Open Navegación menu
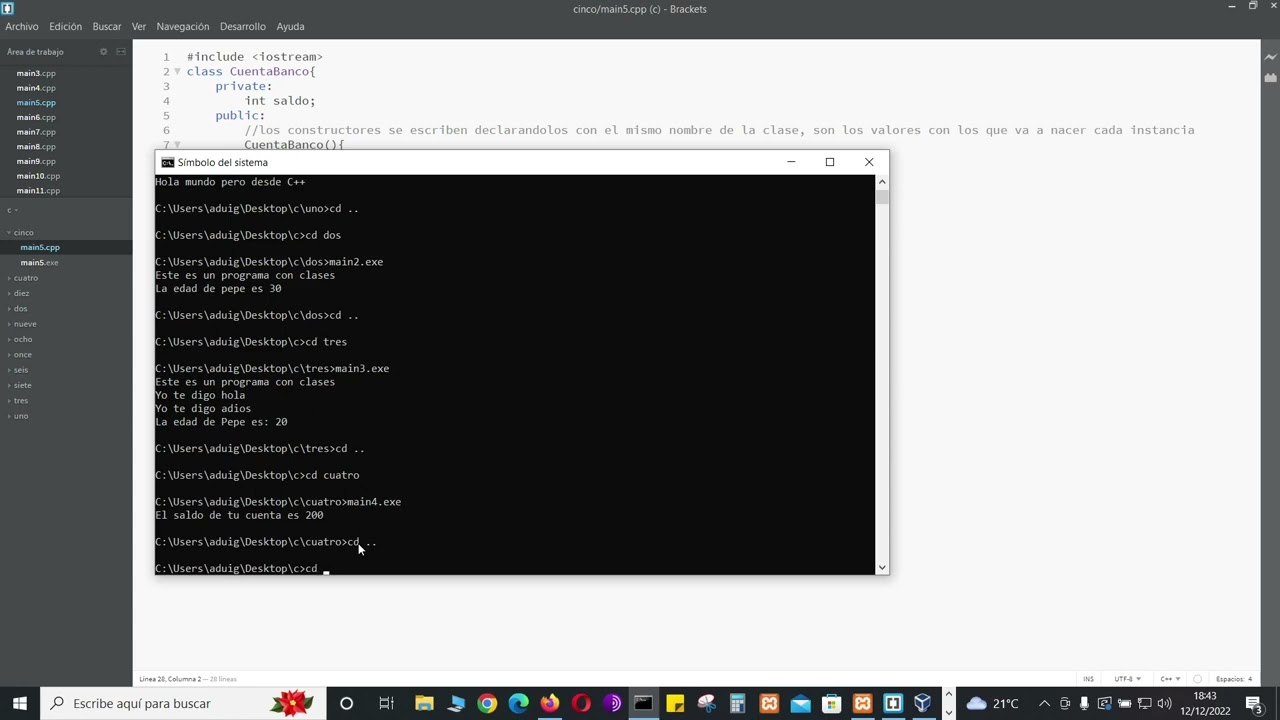Viewport: 1280px width, 720px height. 183,26
